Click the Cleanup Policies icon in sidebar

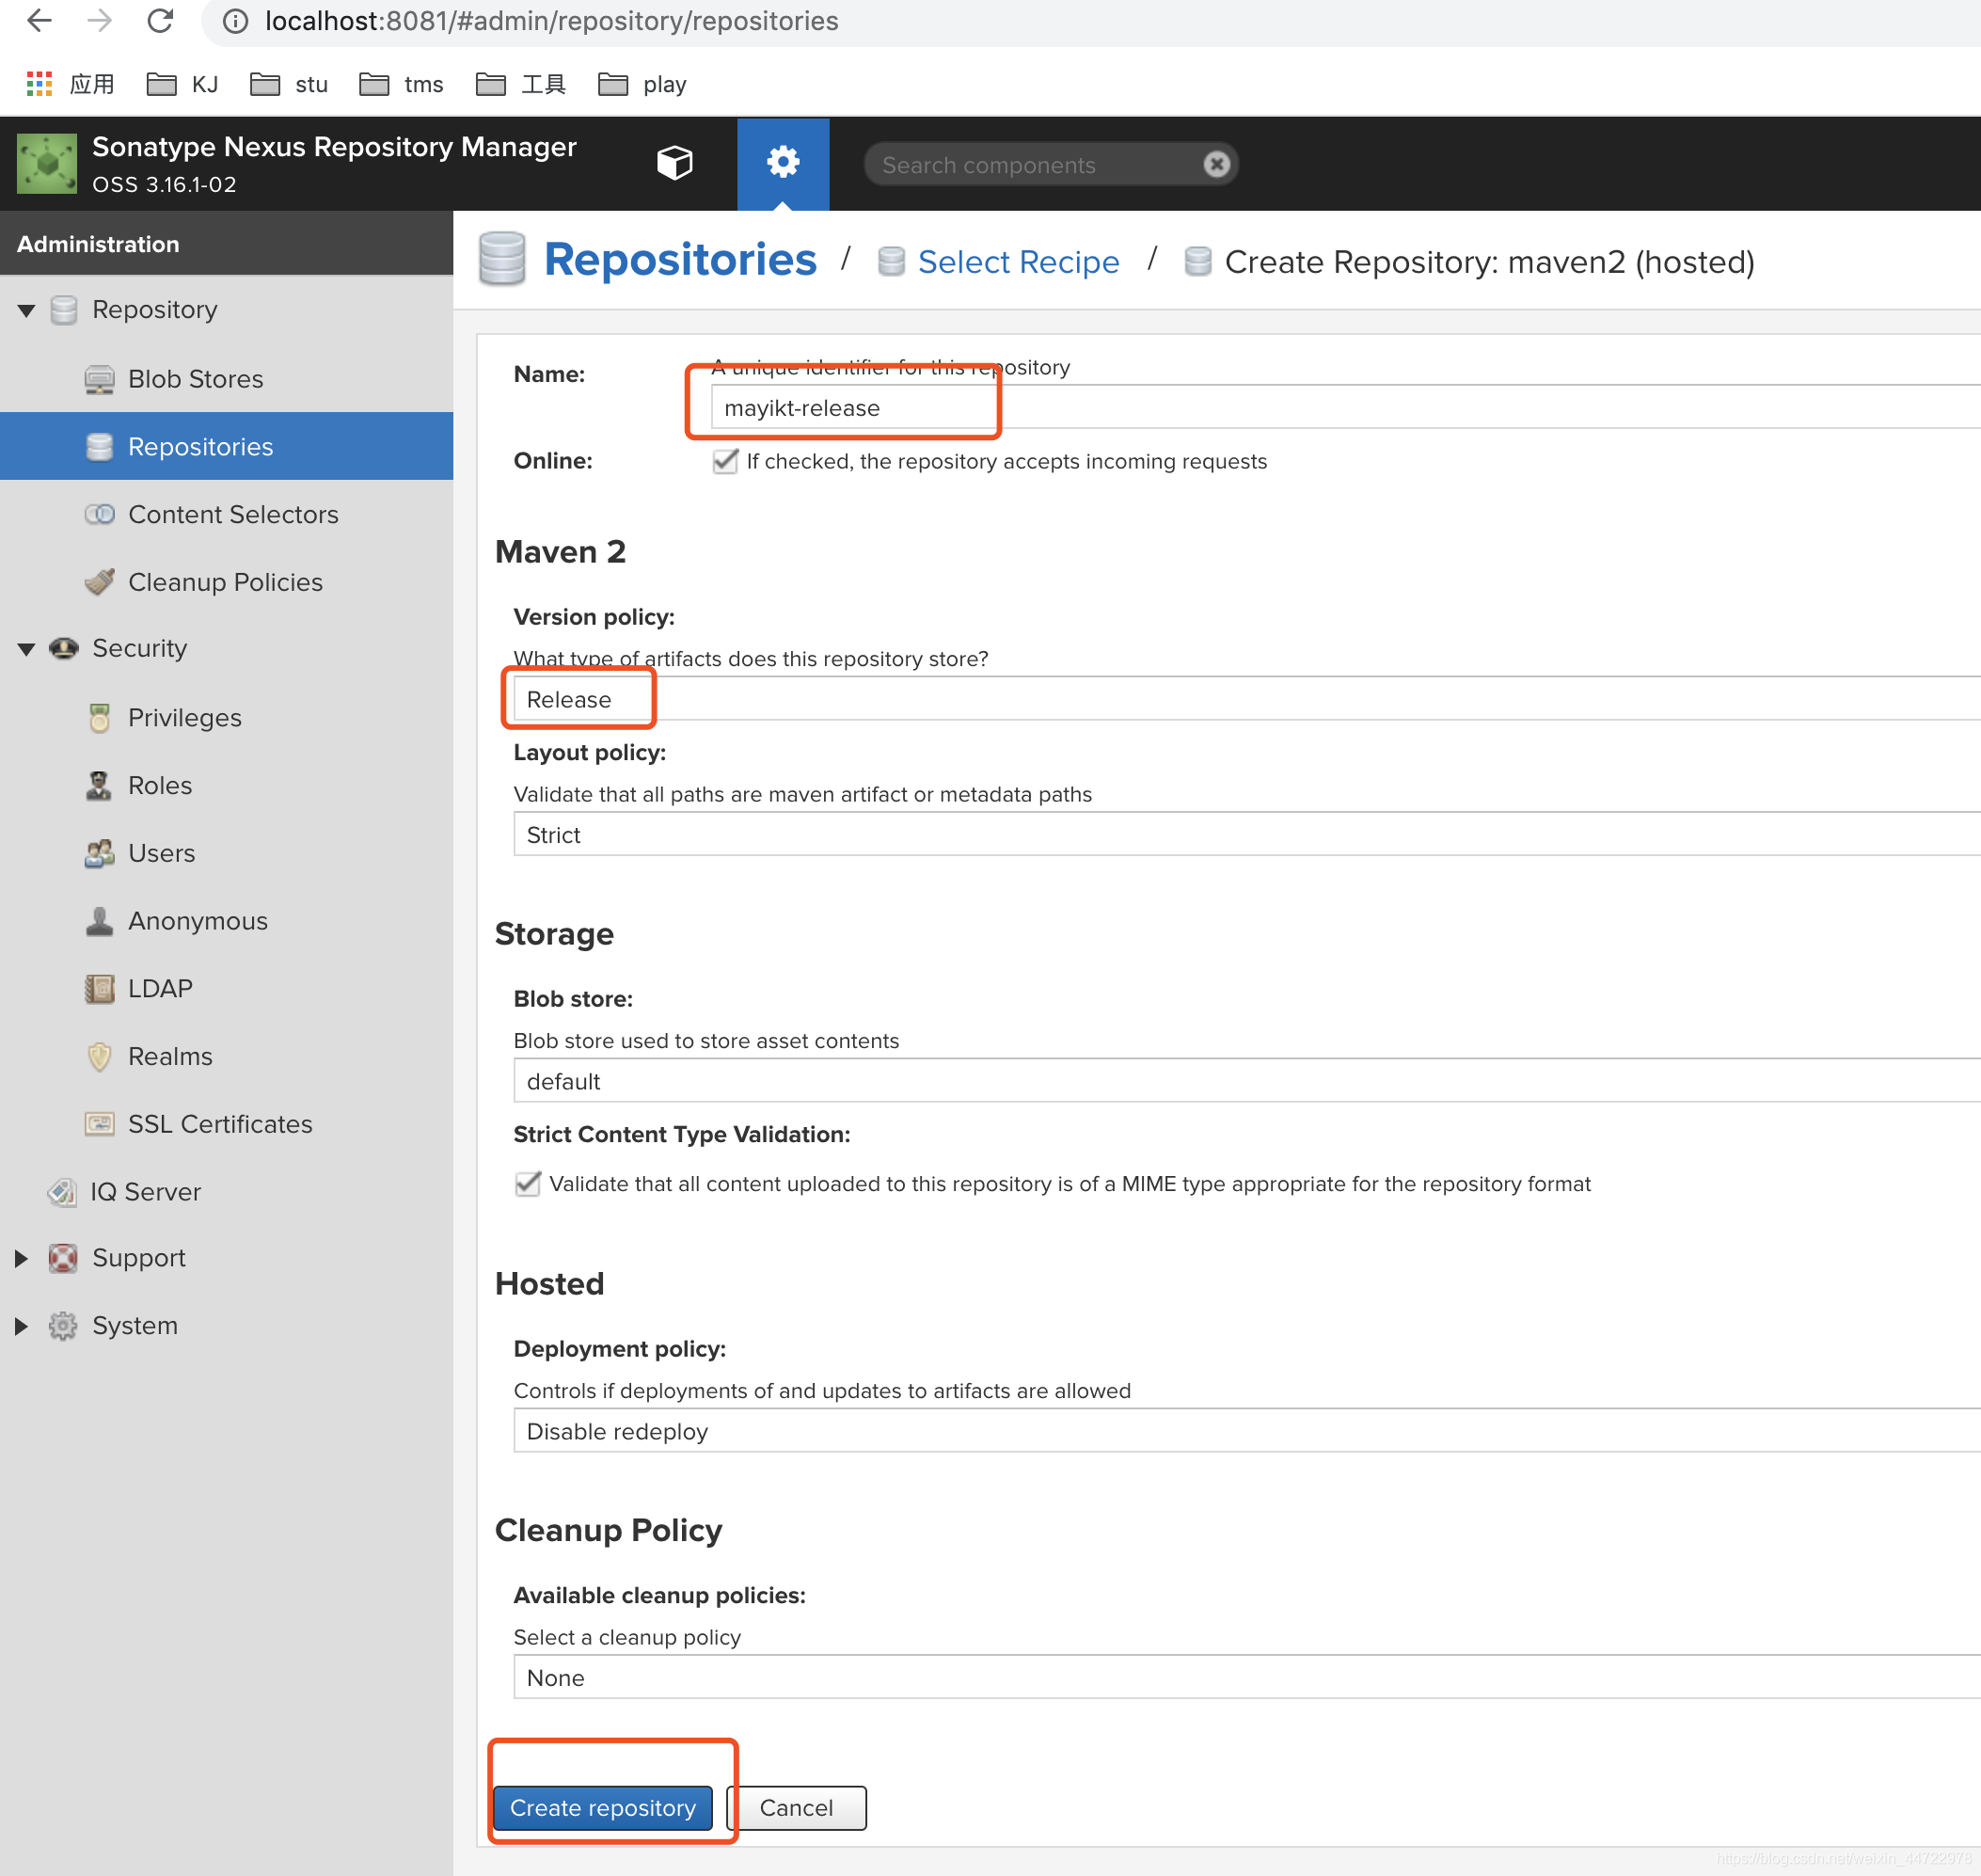click(x=99, y=581)
